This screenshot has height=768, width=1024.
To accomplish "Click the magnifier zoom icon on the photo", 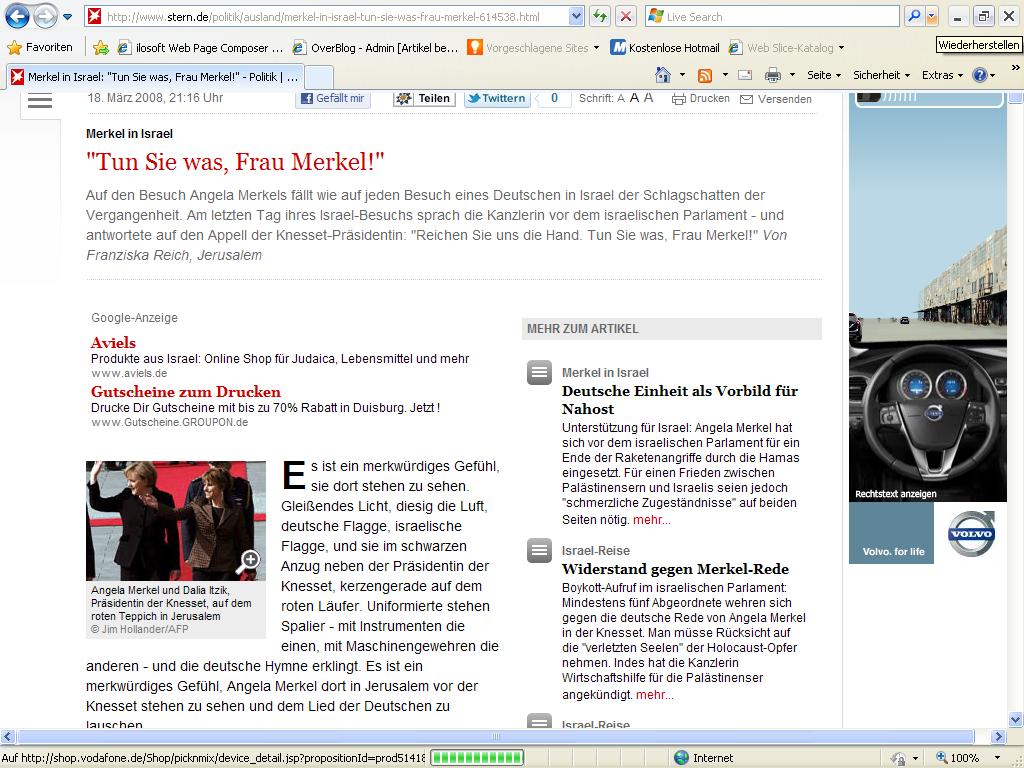I will (249, 561).
